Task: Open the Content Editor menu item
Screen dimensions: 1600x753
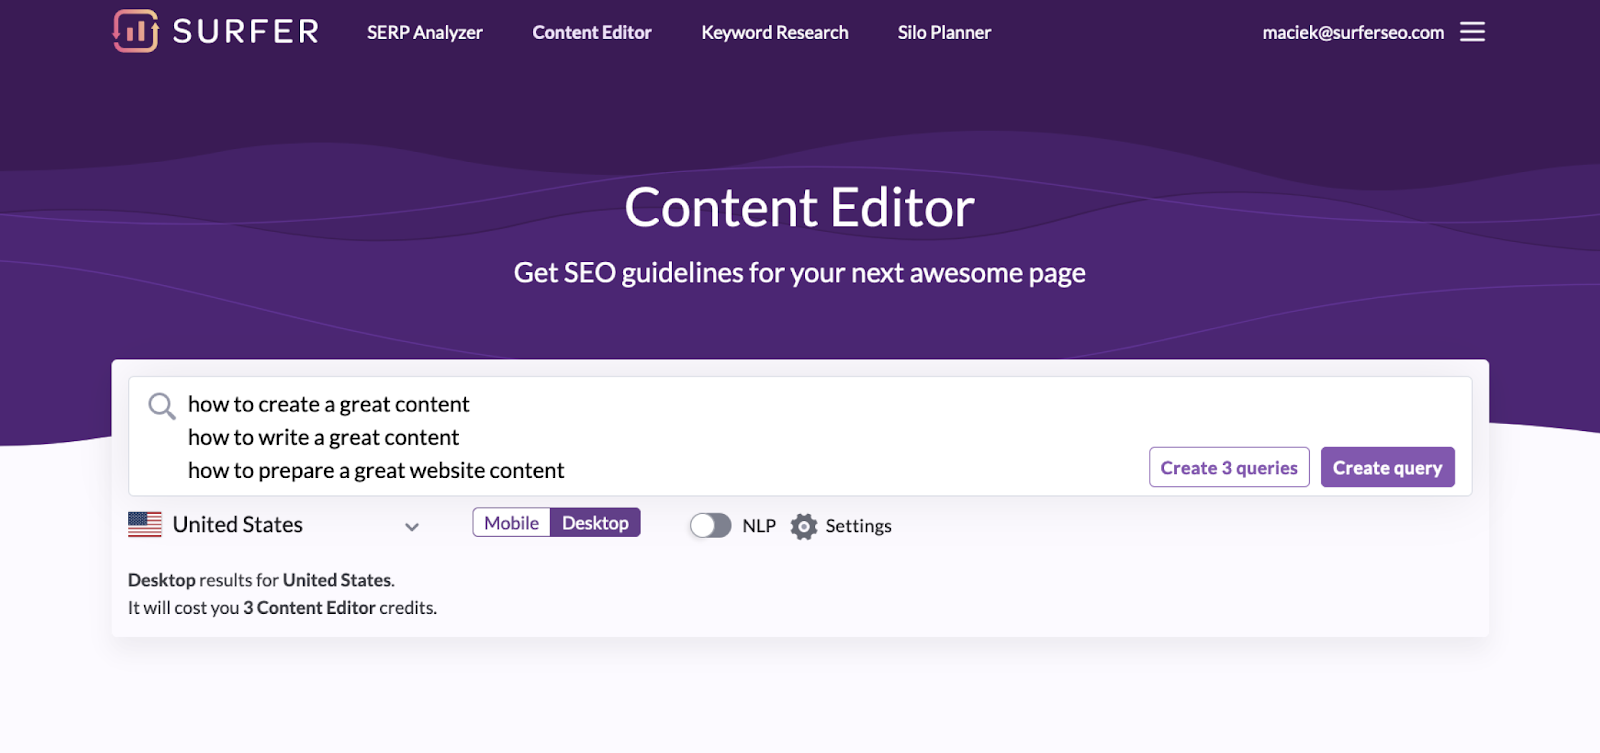Action: [x=592, y=33]
